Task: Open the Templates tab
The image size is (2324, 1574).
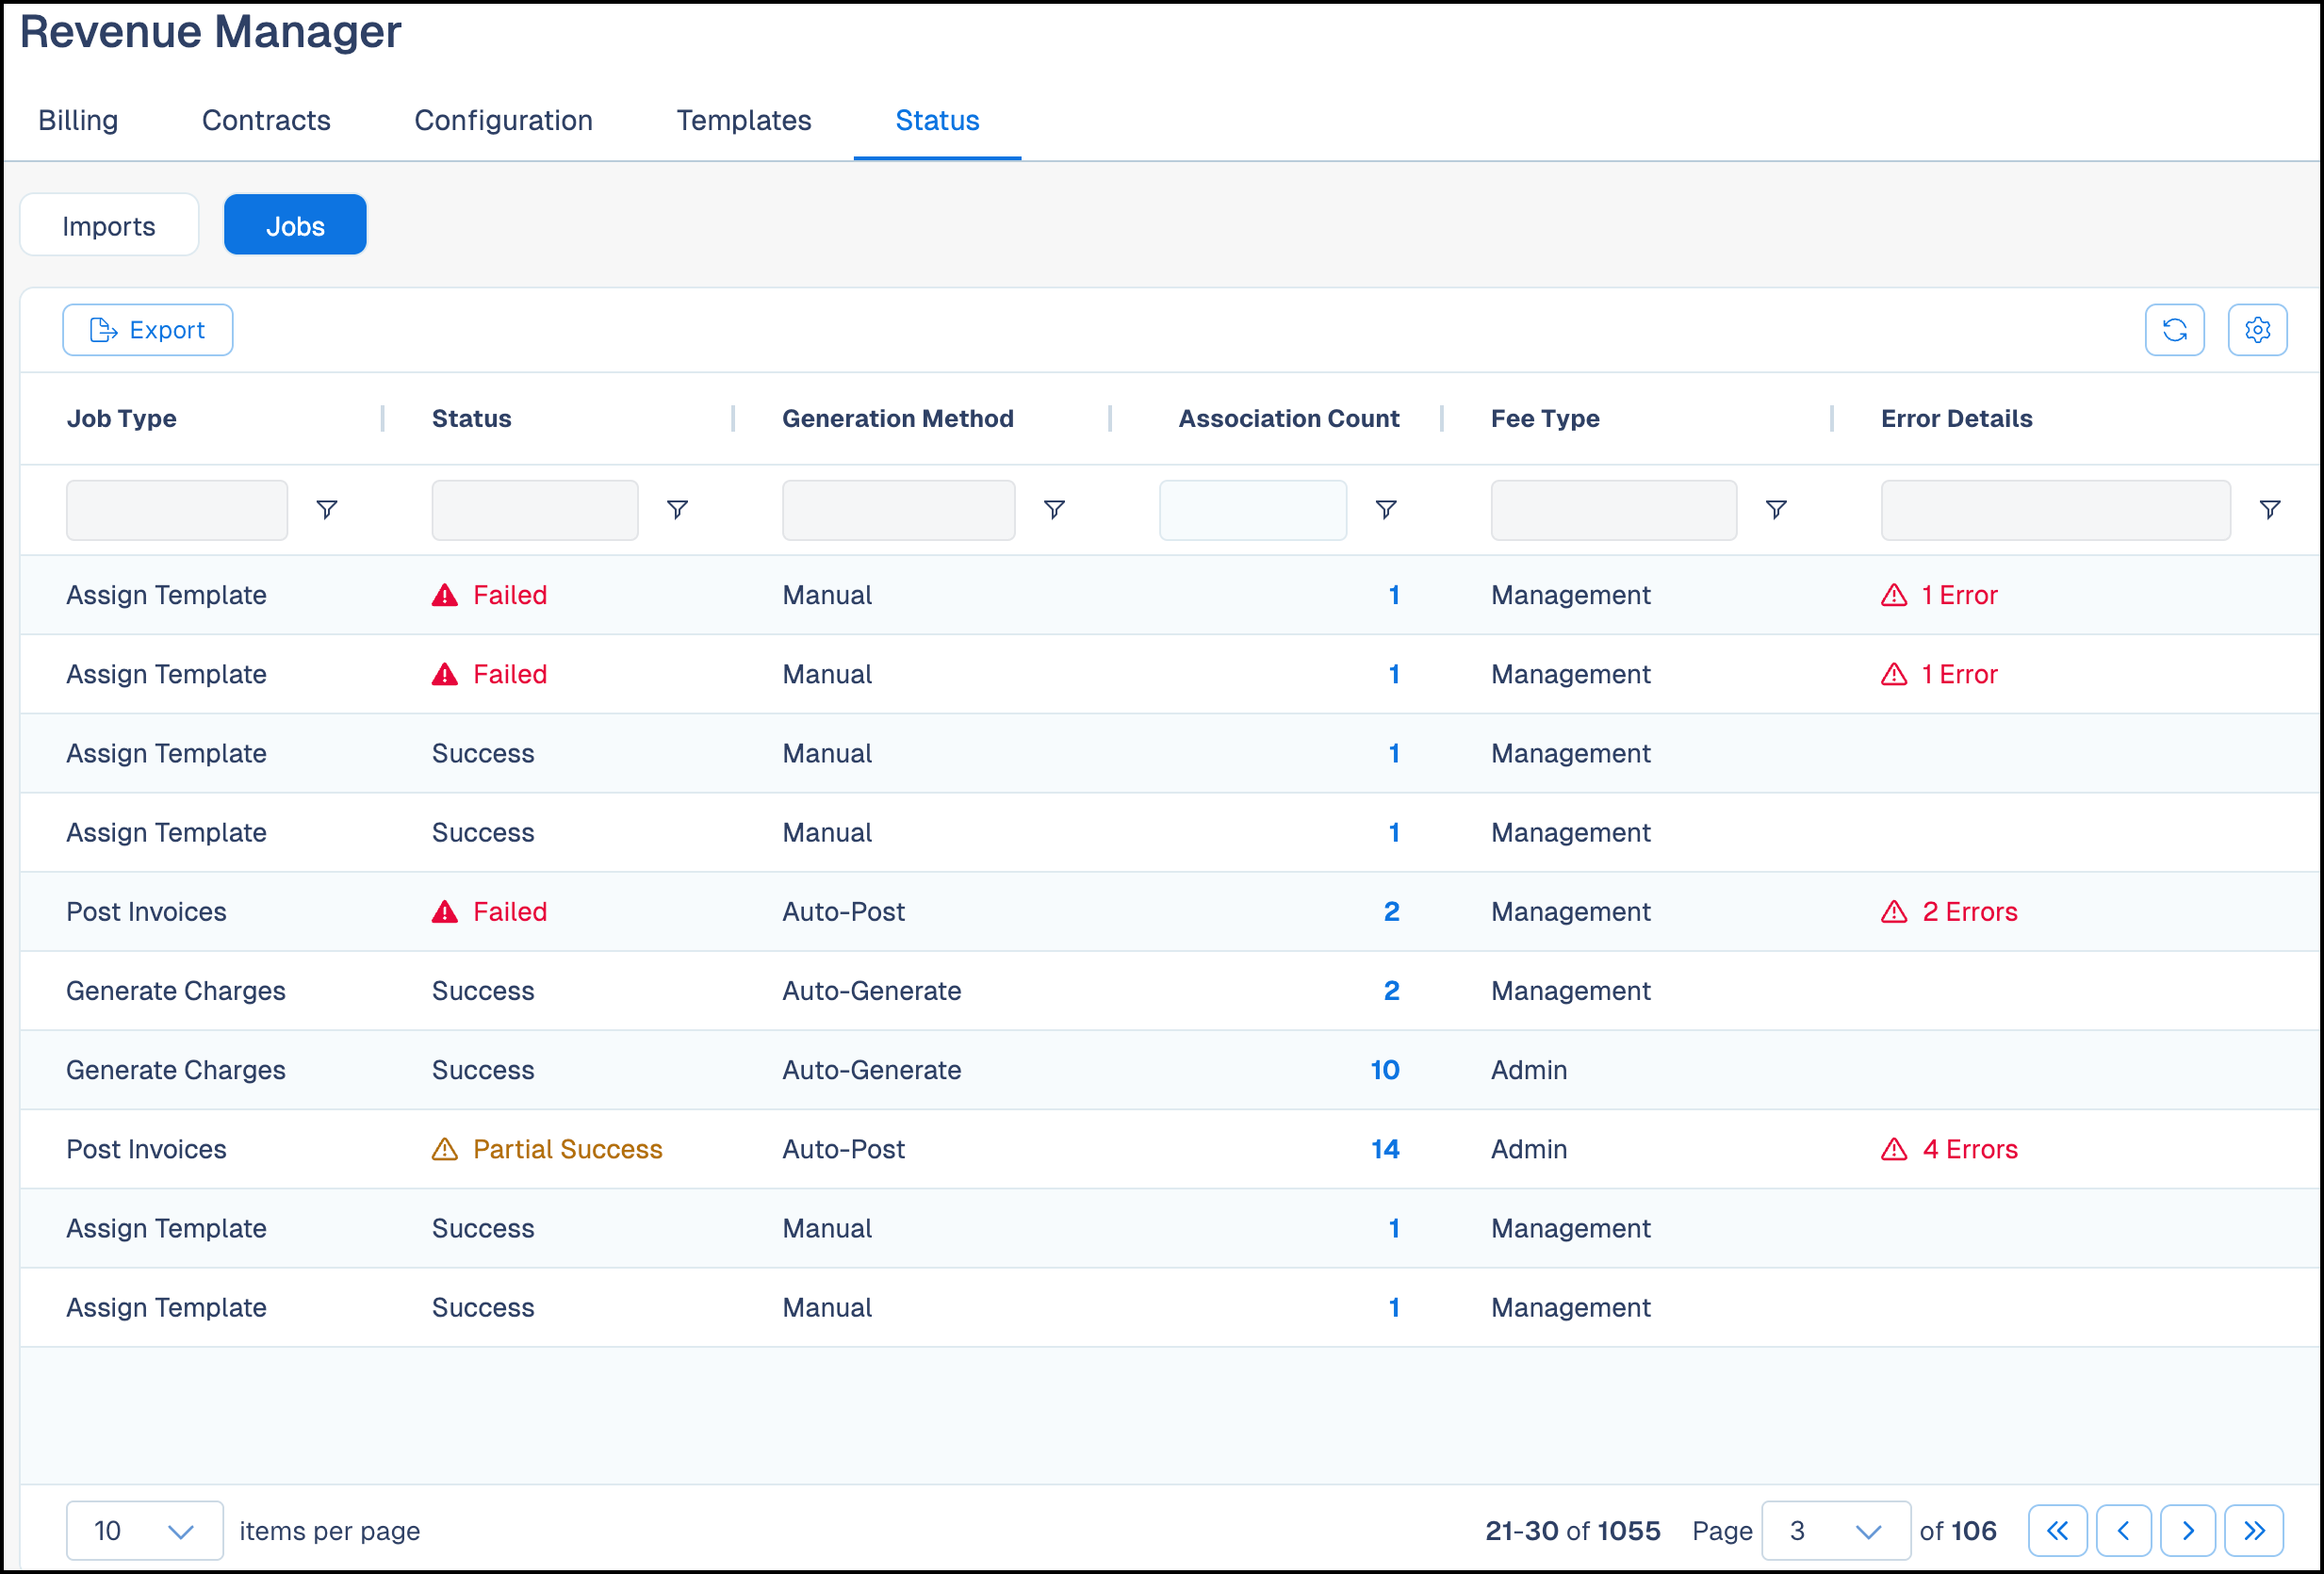Action: pos(743,120)
